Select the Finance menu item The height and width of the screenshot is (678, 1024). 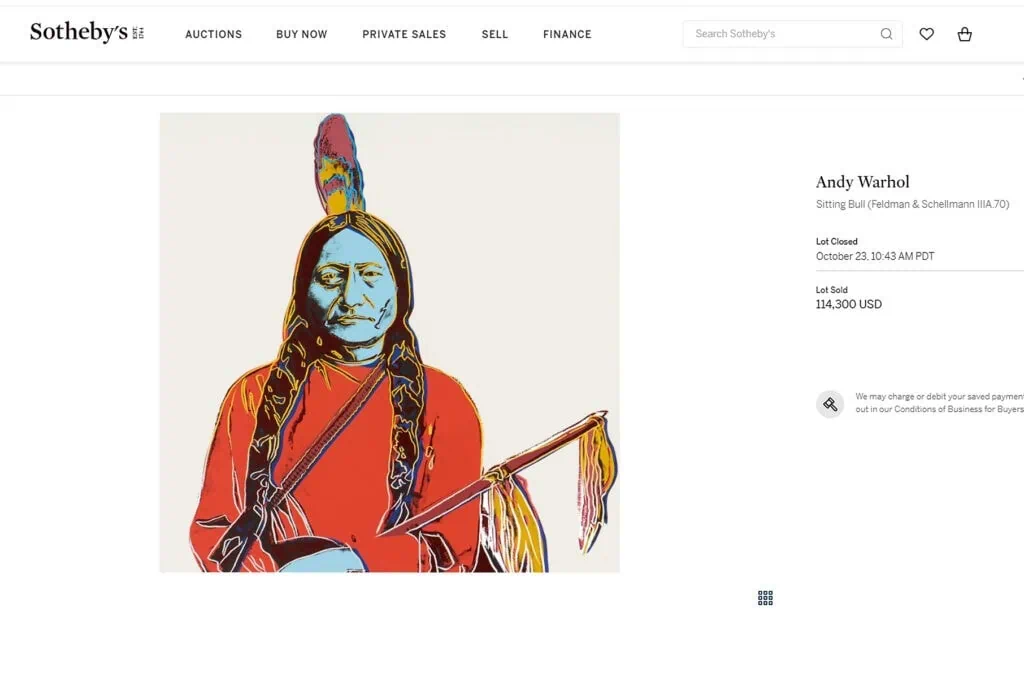point(568,34)
